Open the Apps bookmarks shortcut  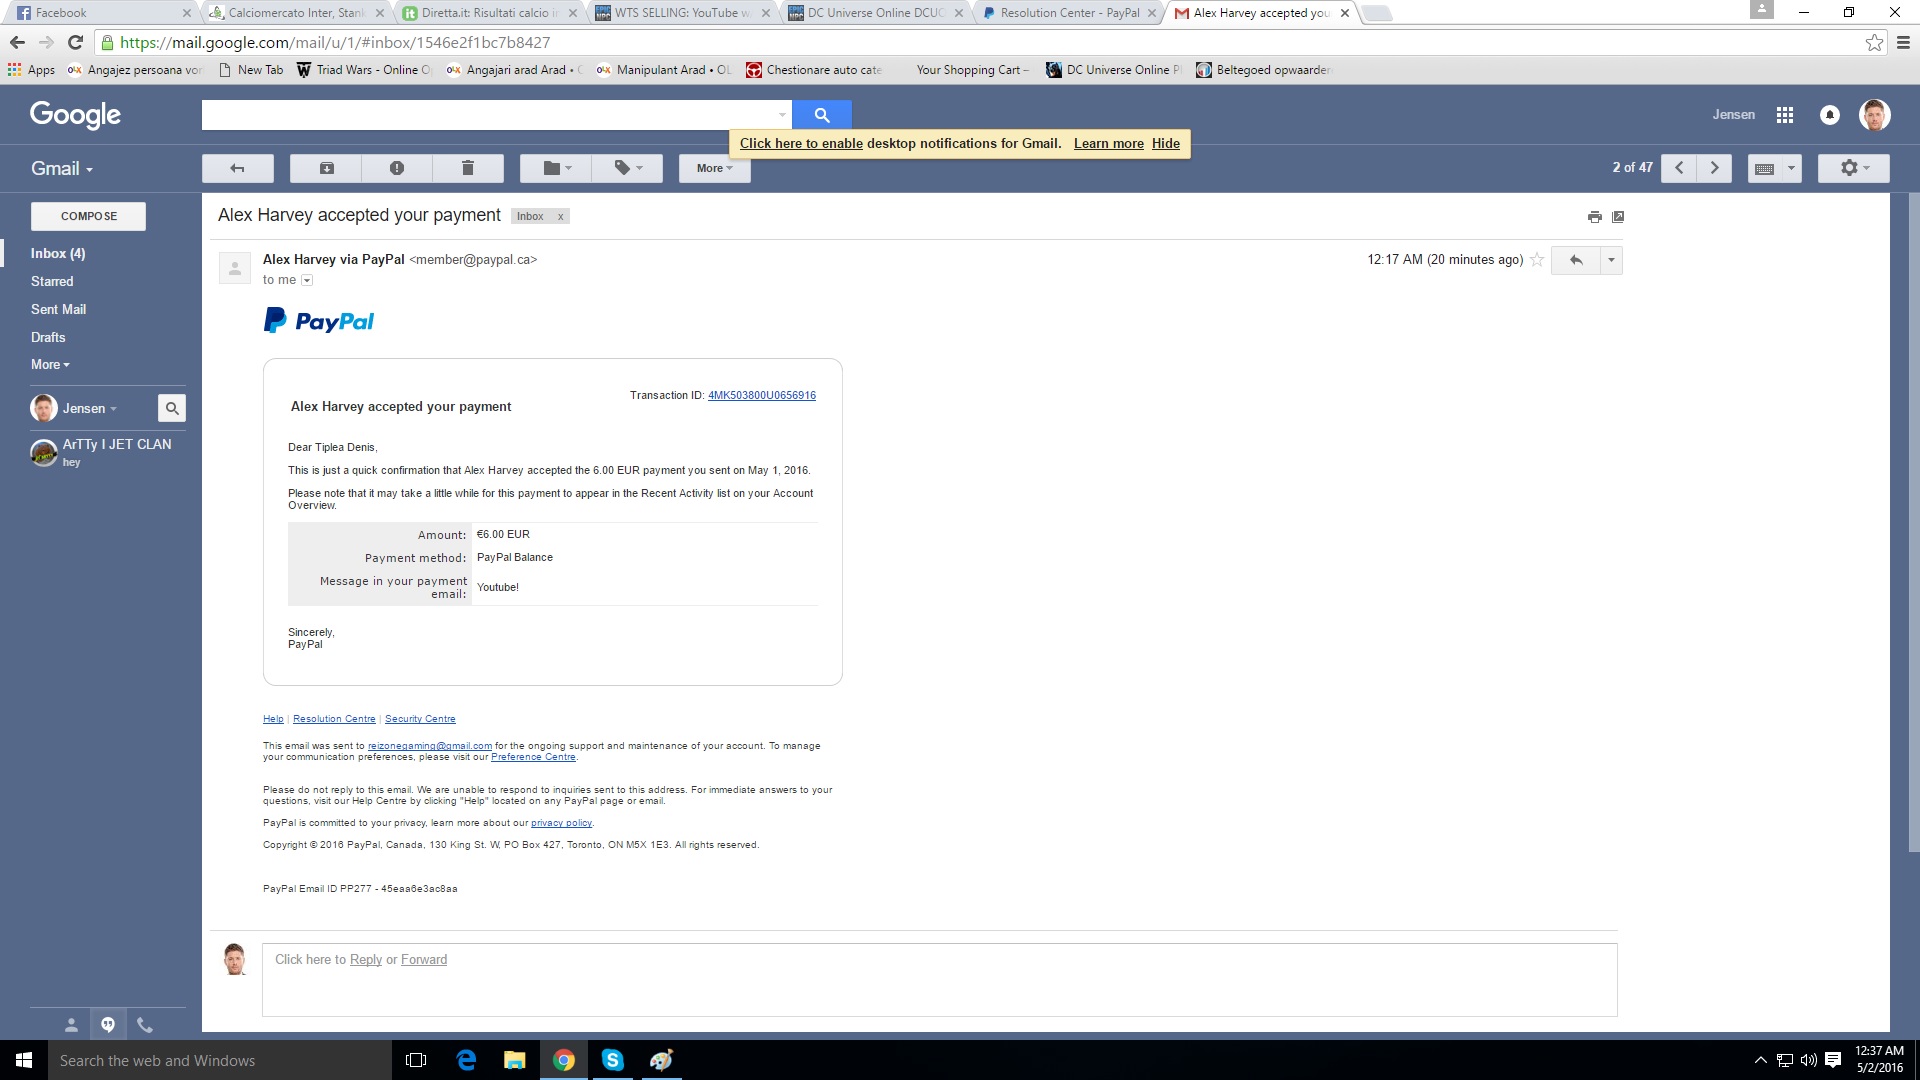tap(31, 70)
